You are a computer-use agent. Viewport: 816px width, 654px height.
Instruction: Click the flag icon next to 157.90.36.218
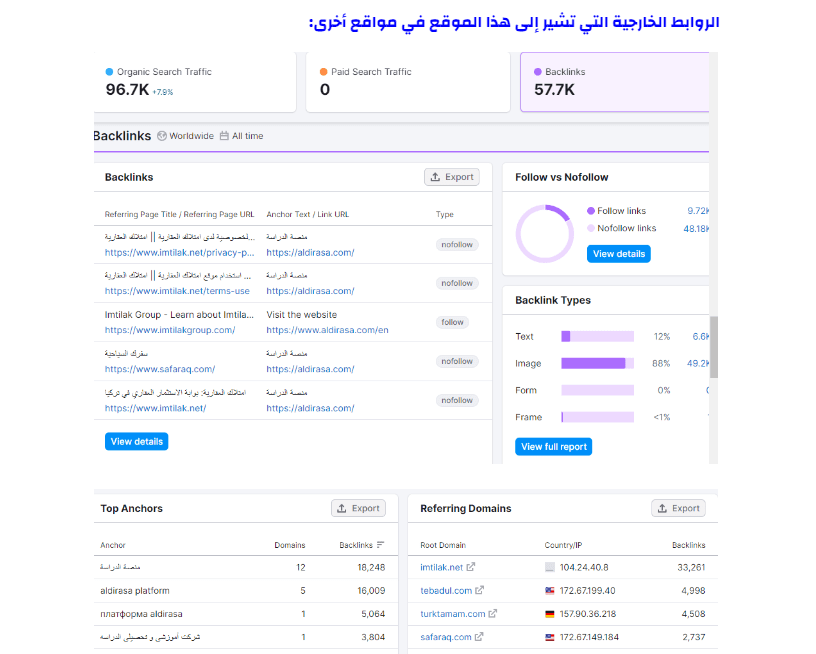550,614
